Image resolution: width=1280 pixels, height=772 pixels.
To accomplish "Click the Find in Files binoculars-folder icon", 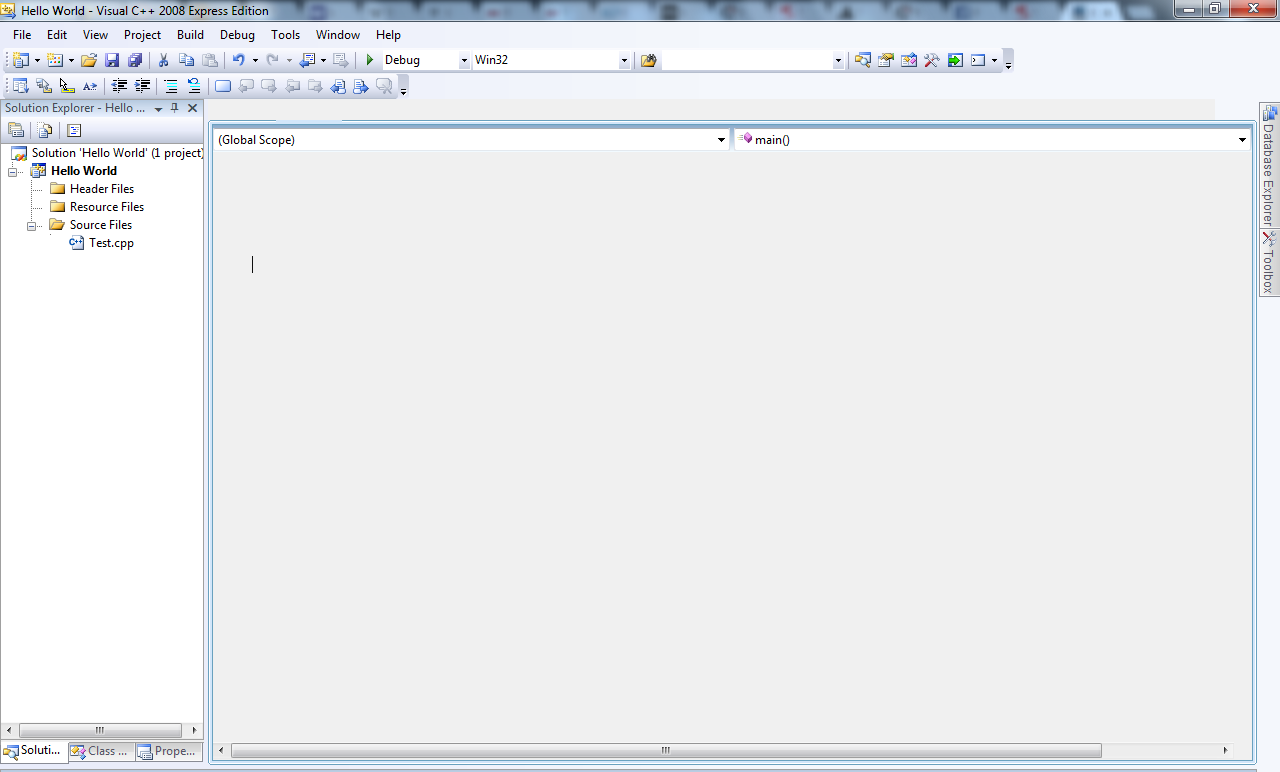I will tap(648, 60).
